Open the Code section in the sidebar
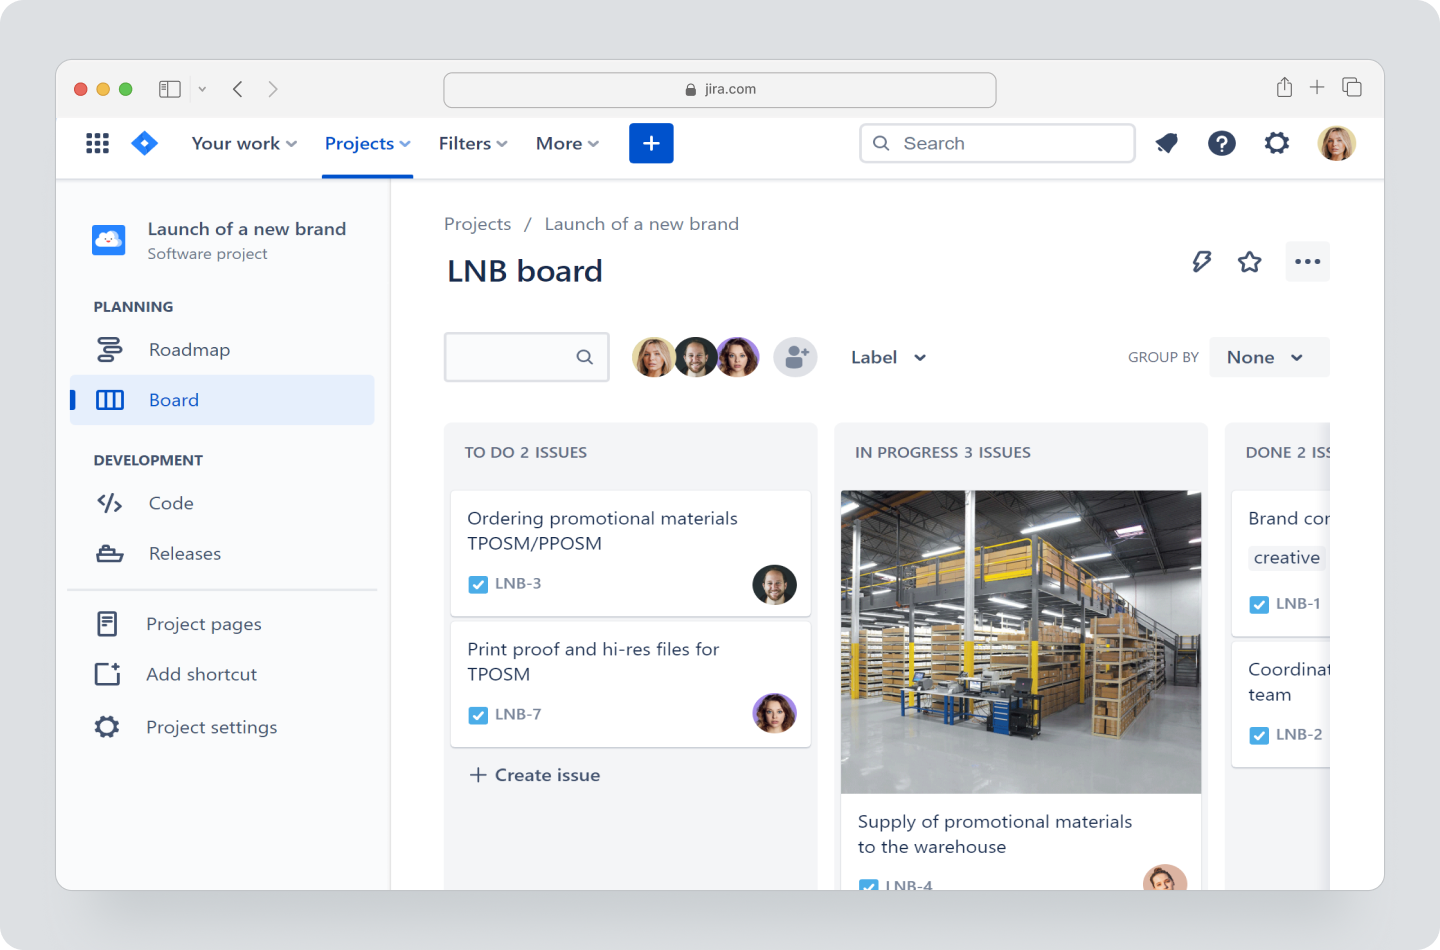This screenshot has height=950, width=1440. click(x=170, y=503)
